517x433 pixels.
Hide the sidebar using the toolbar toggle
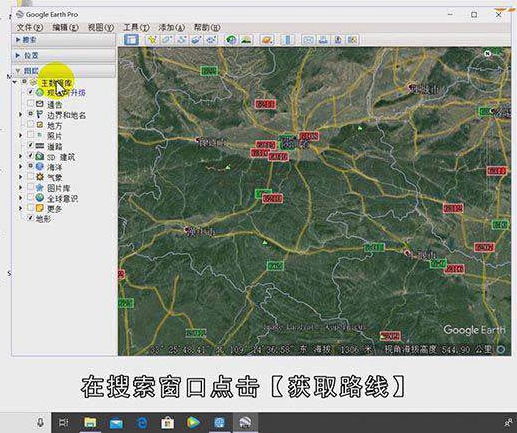[131, 40]
